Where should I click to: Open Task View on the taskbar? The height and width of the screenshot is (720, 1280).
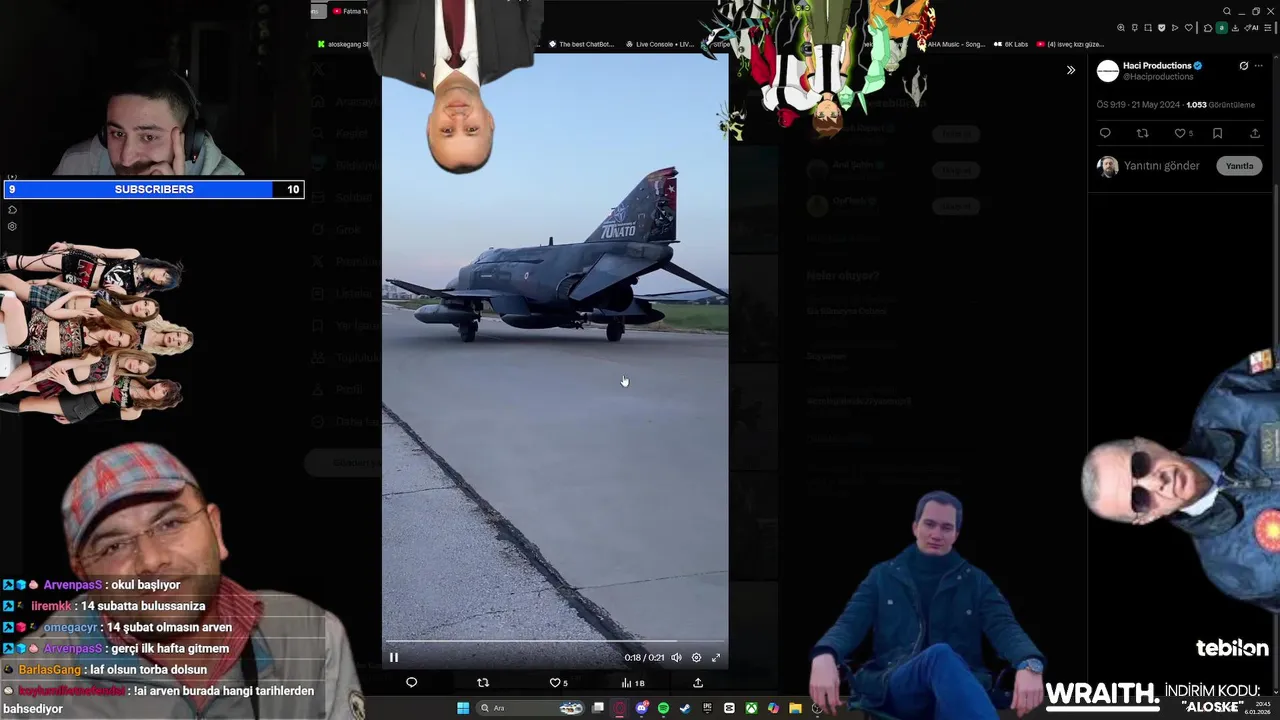[x=598, y=708]
